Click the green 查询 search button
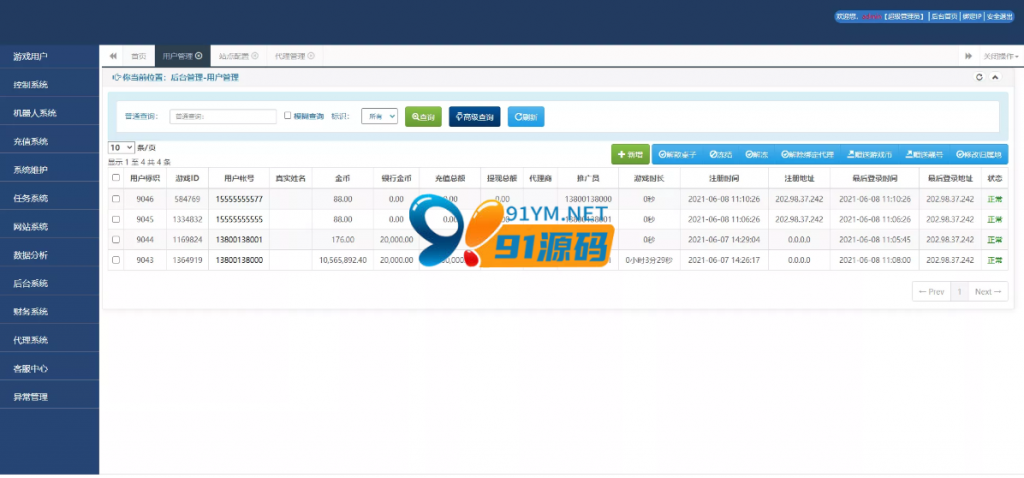 (423, 116)
